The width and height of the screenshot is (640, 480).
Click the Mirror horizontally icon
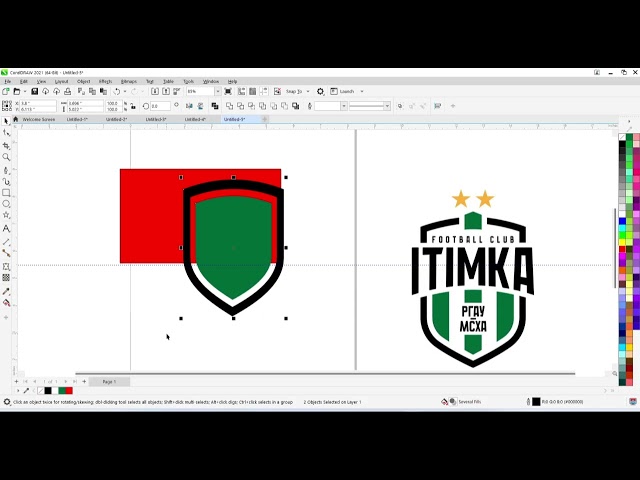(x=189, y=106)
